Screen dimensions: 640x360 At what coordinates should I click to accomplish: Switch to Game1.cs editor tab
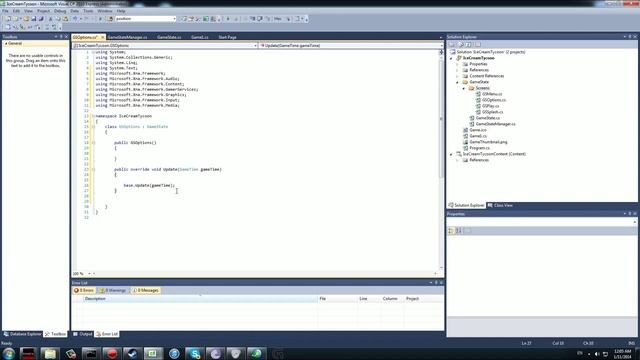tap(200, 37)
